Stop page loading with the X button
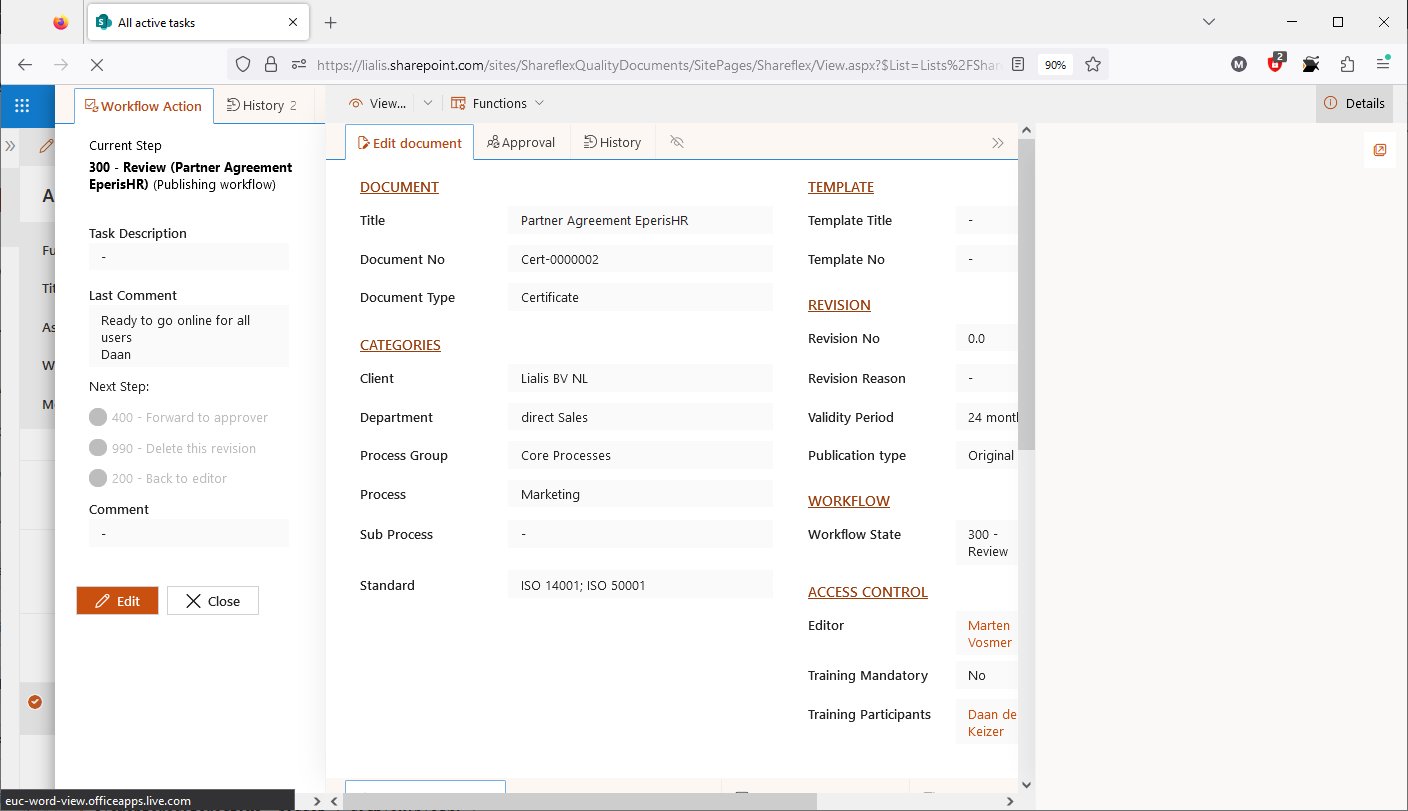The height and width of the screenshot is (811, 1408). tap(96, 64)
